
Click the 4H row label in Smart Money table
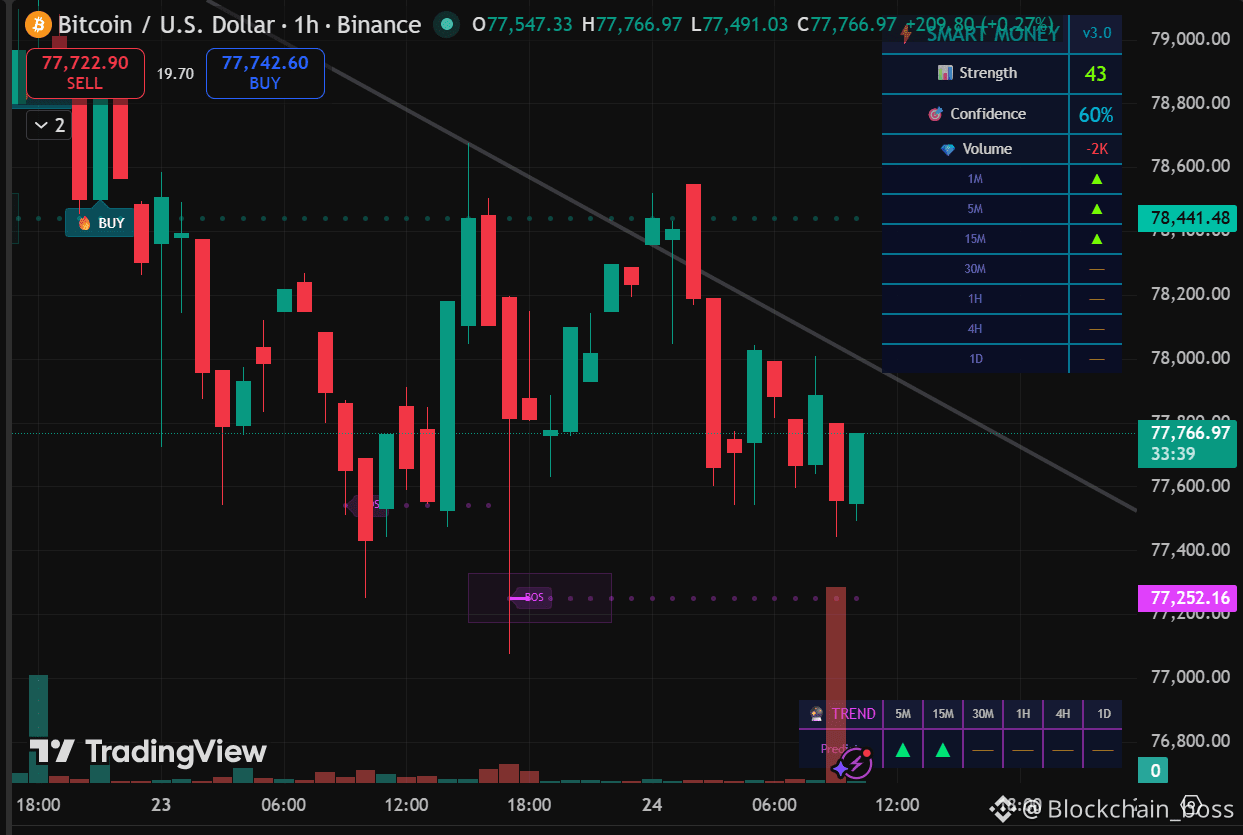pos(975,329)
